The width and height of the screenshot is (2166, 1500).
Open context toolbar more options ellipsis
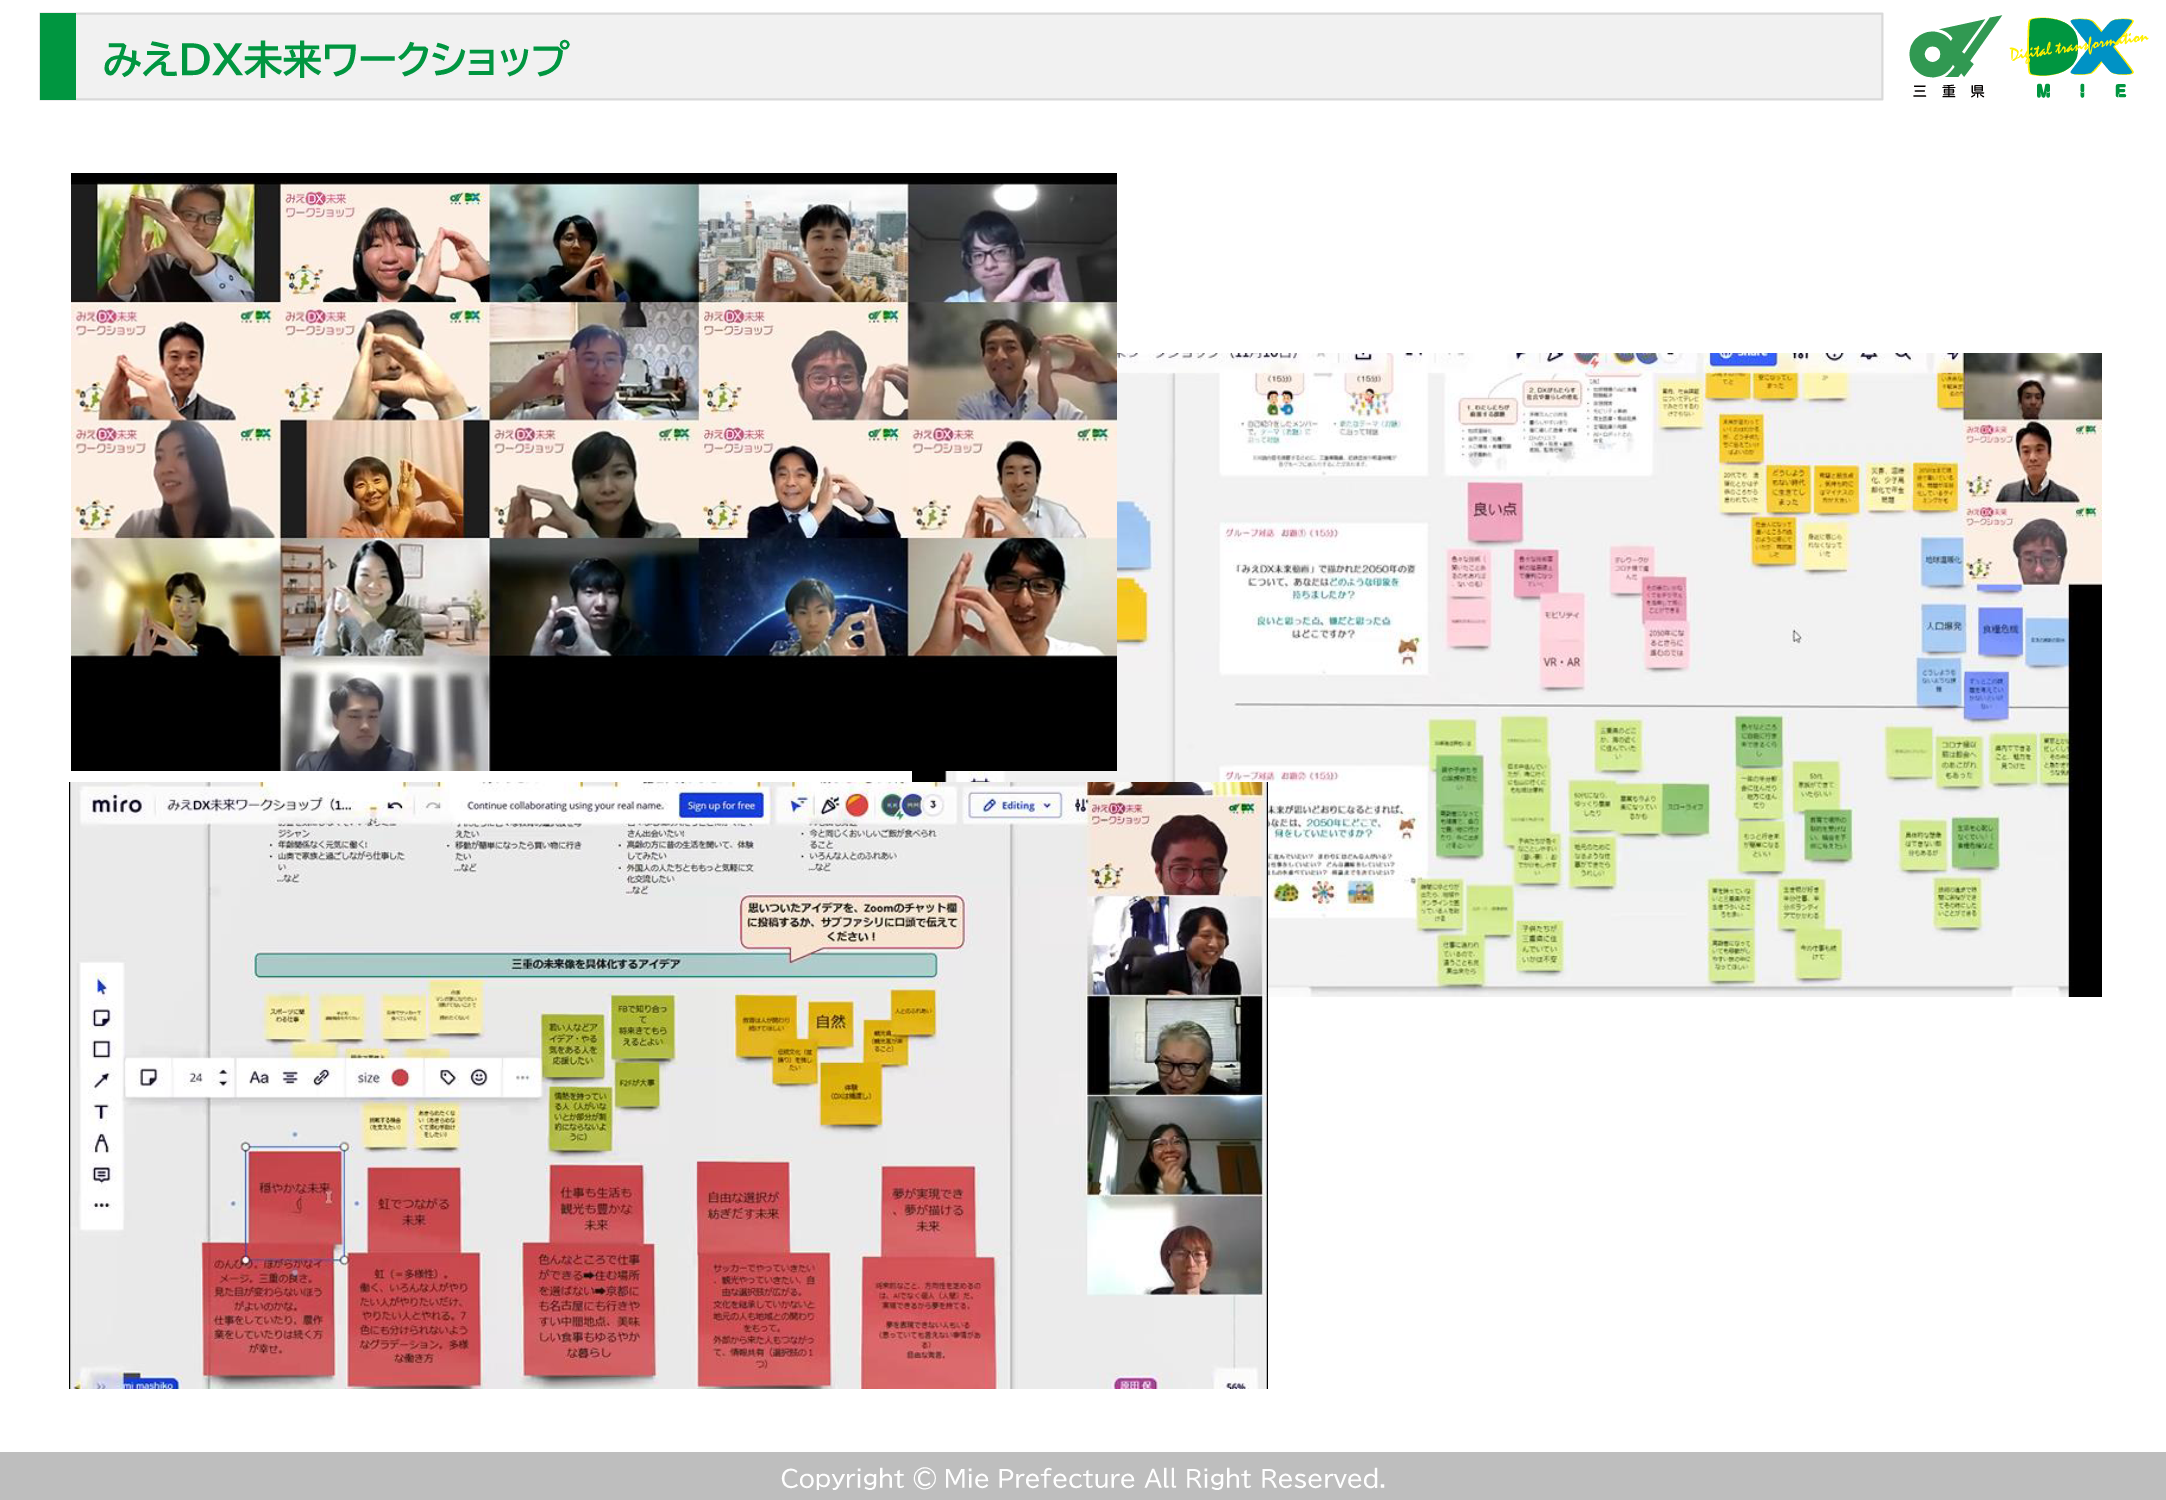pyautogui.click(x=522, y=1077)
